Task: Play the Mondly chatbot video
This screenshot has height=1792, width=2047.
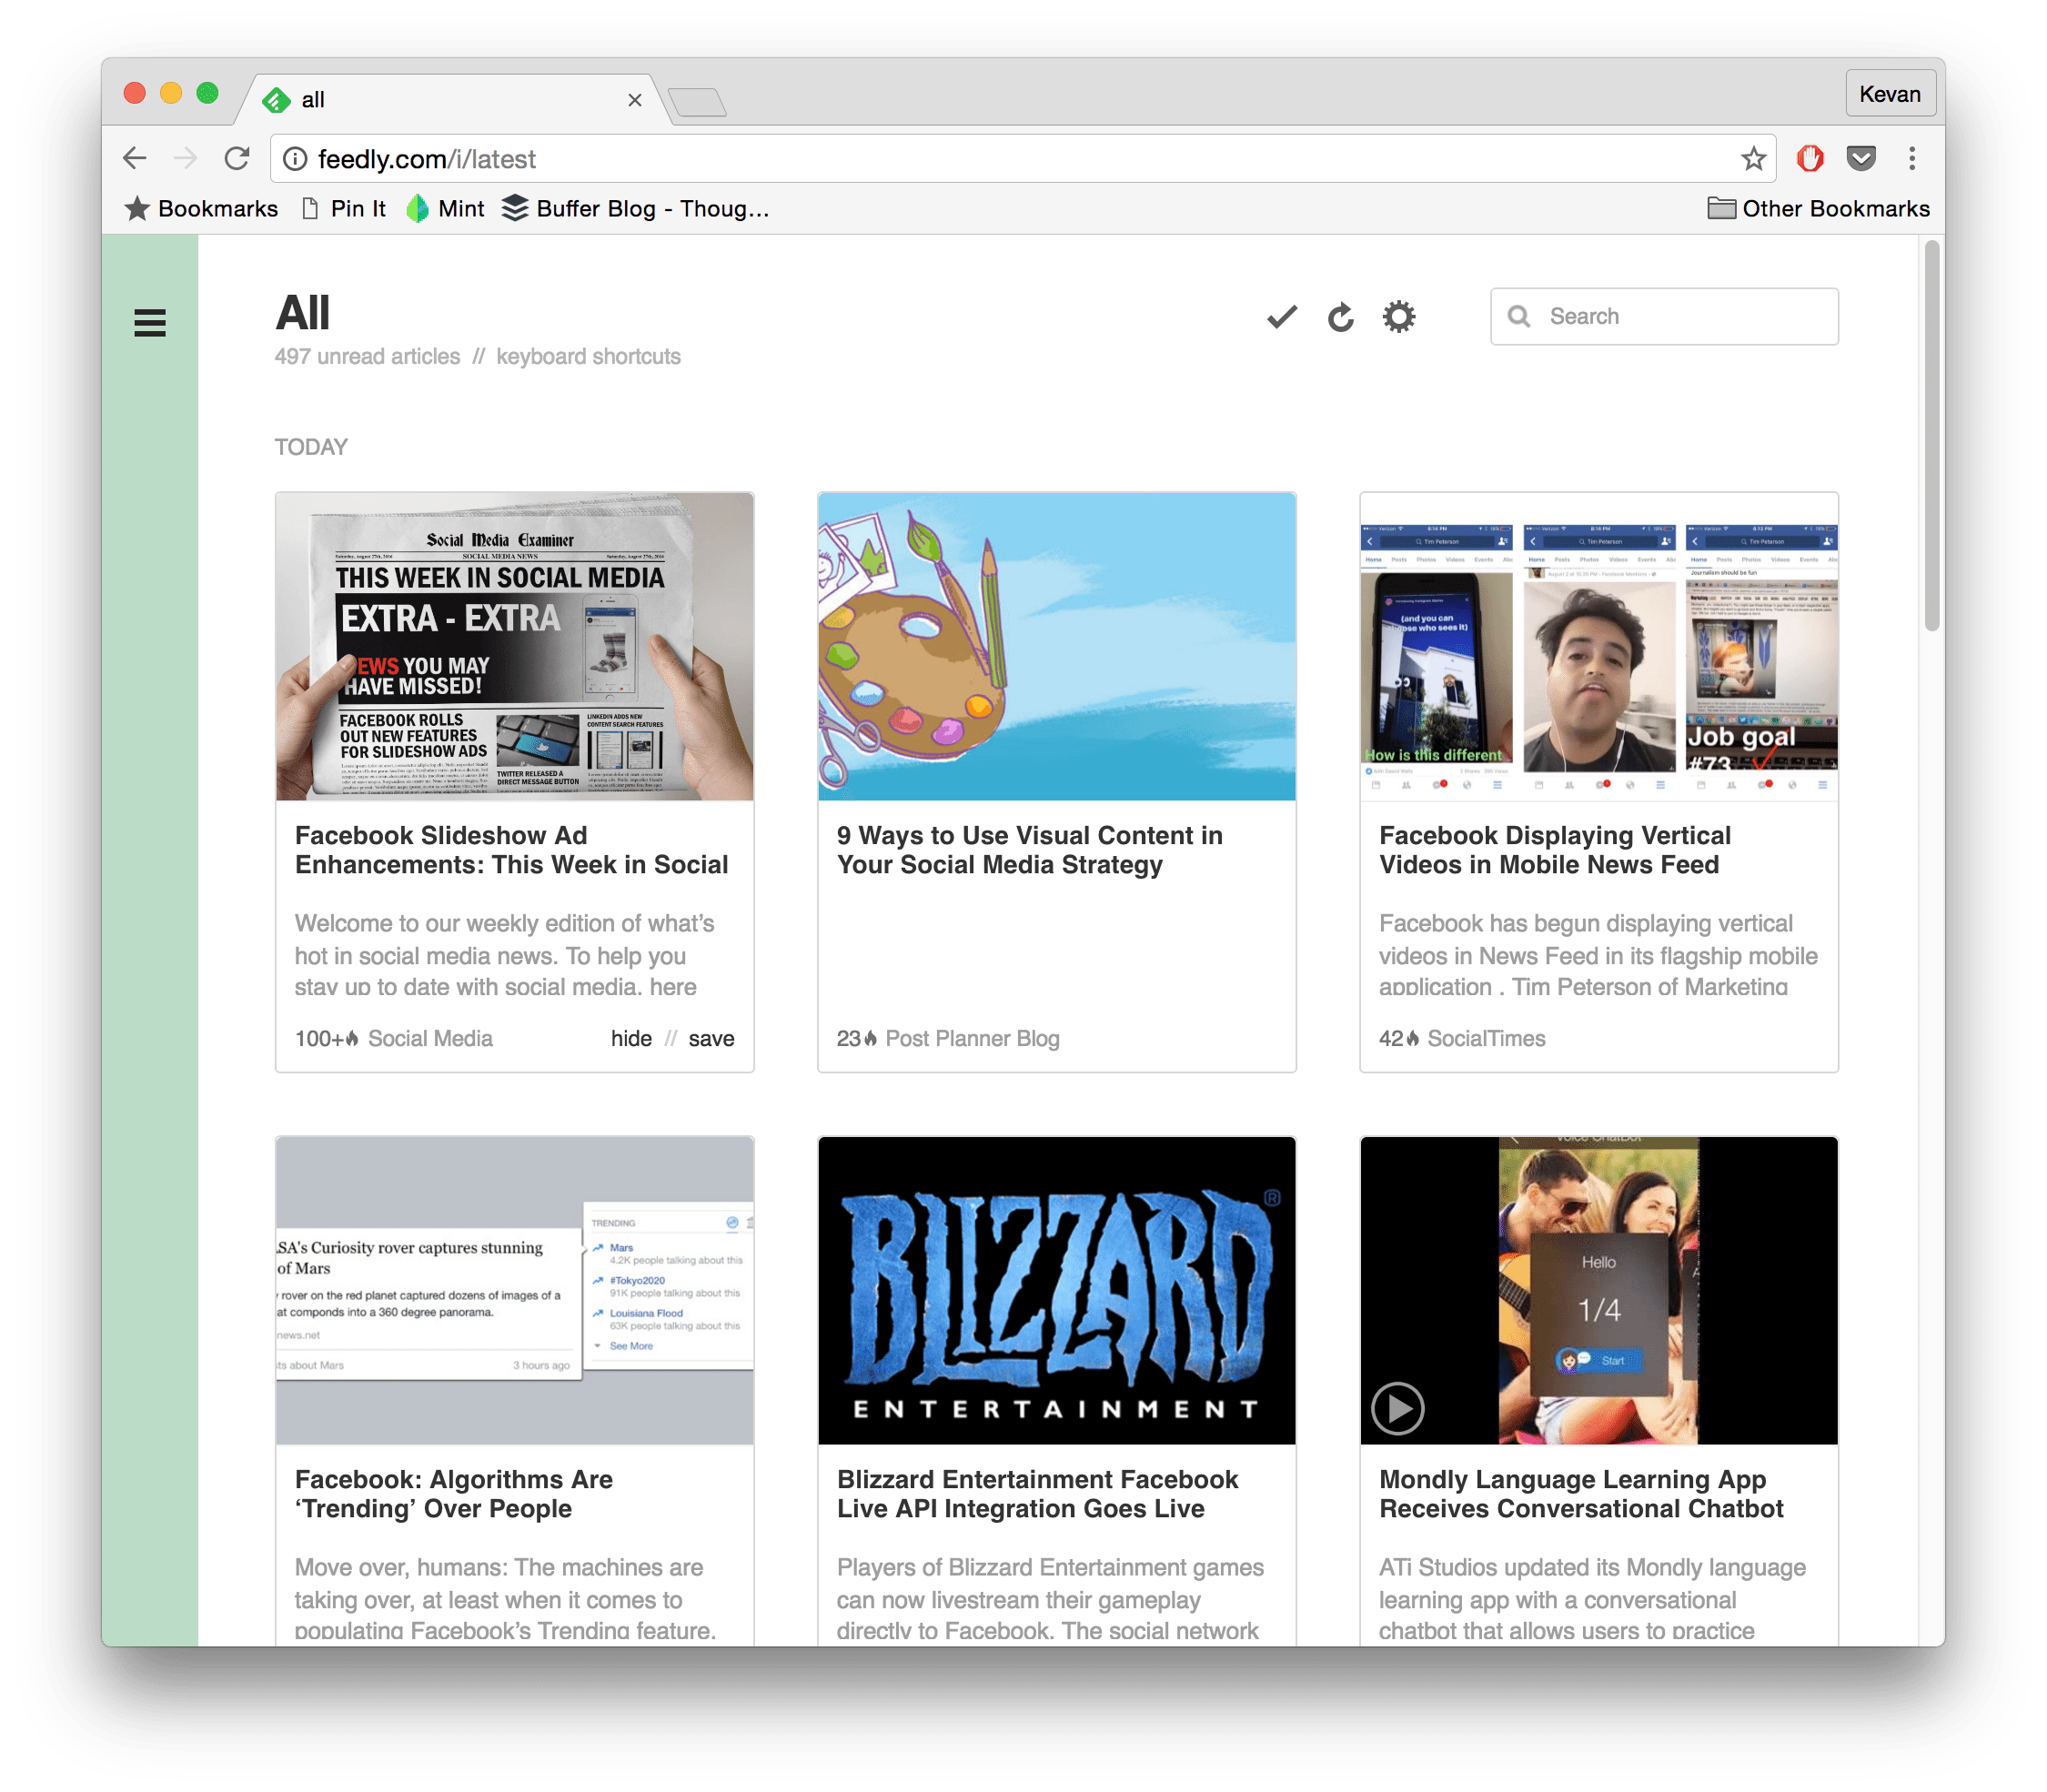Action: pos(1397,1408)
